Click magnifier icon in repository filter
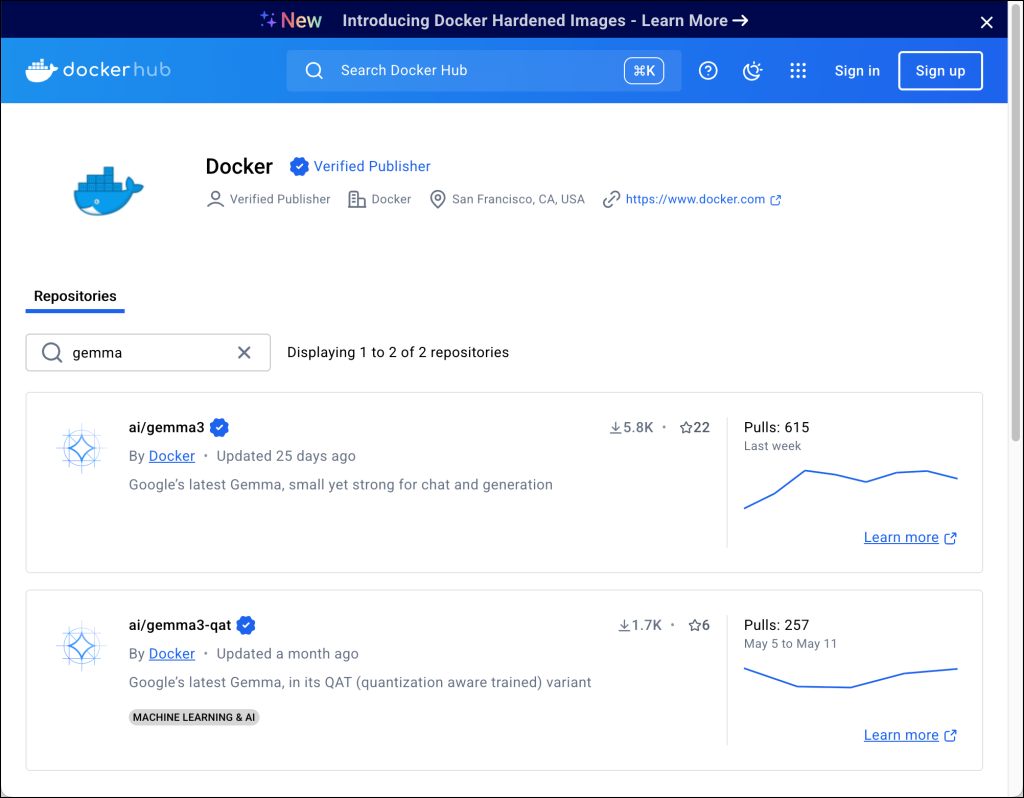 [x=52, y=353]
